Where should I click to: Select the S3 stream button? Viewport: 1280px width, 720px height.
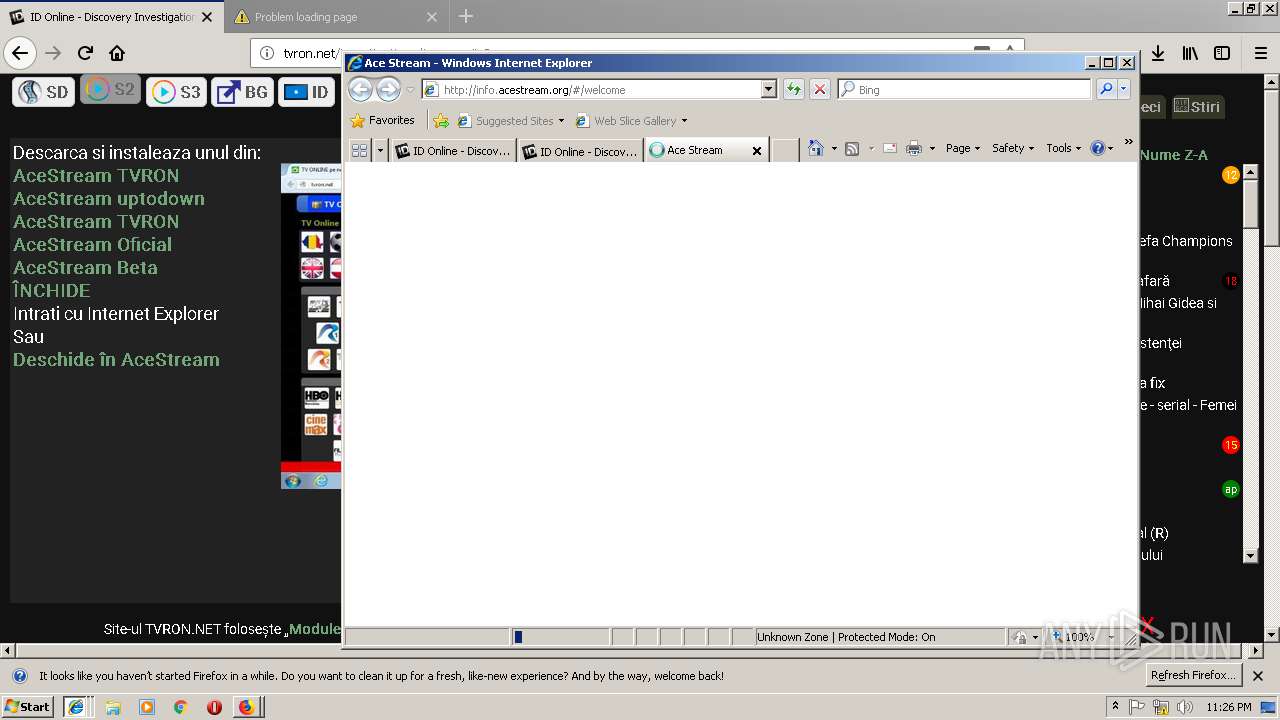tap(176, 92)
